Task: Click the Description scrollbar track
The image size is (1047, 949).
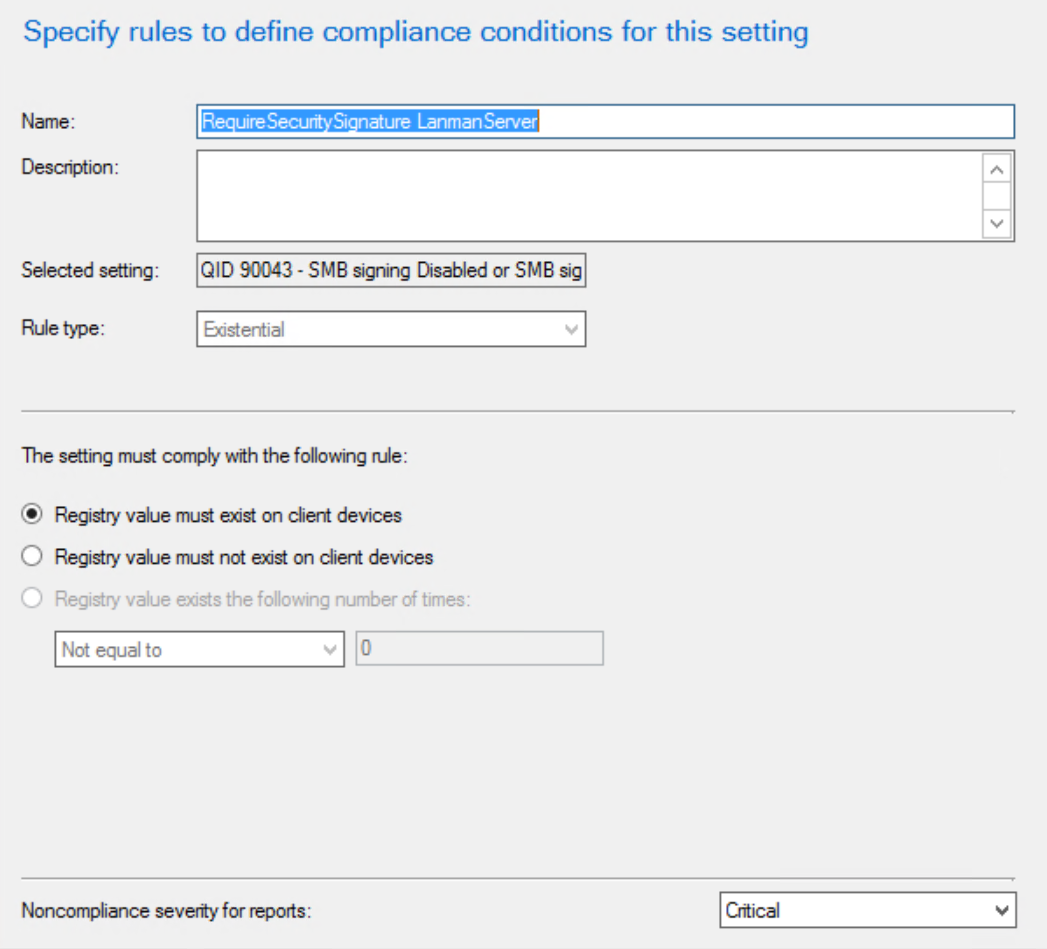Action: coord(996,197)
